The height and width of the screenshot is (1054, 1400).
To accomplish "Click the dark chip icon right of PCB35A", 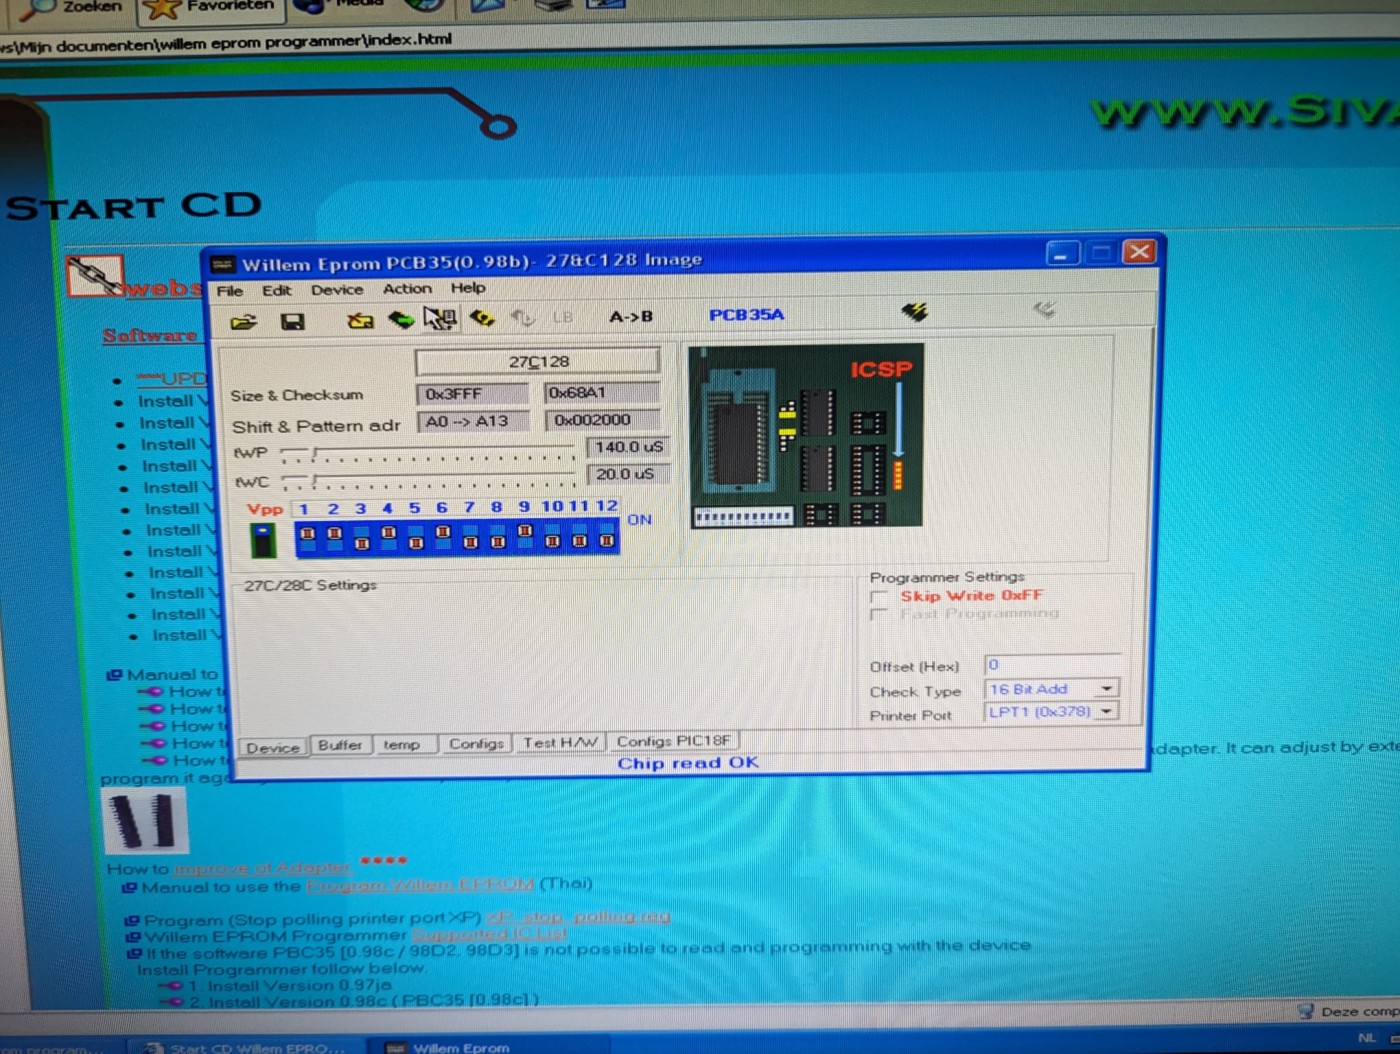I will 914,312.
